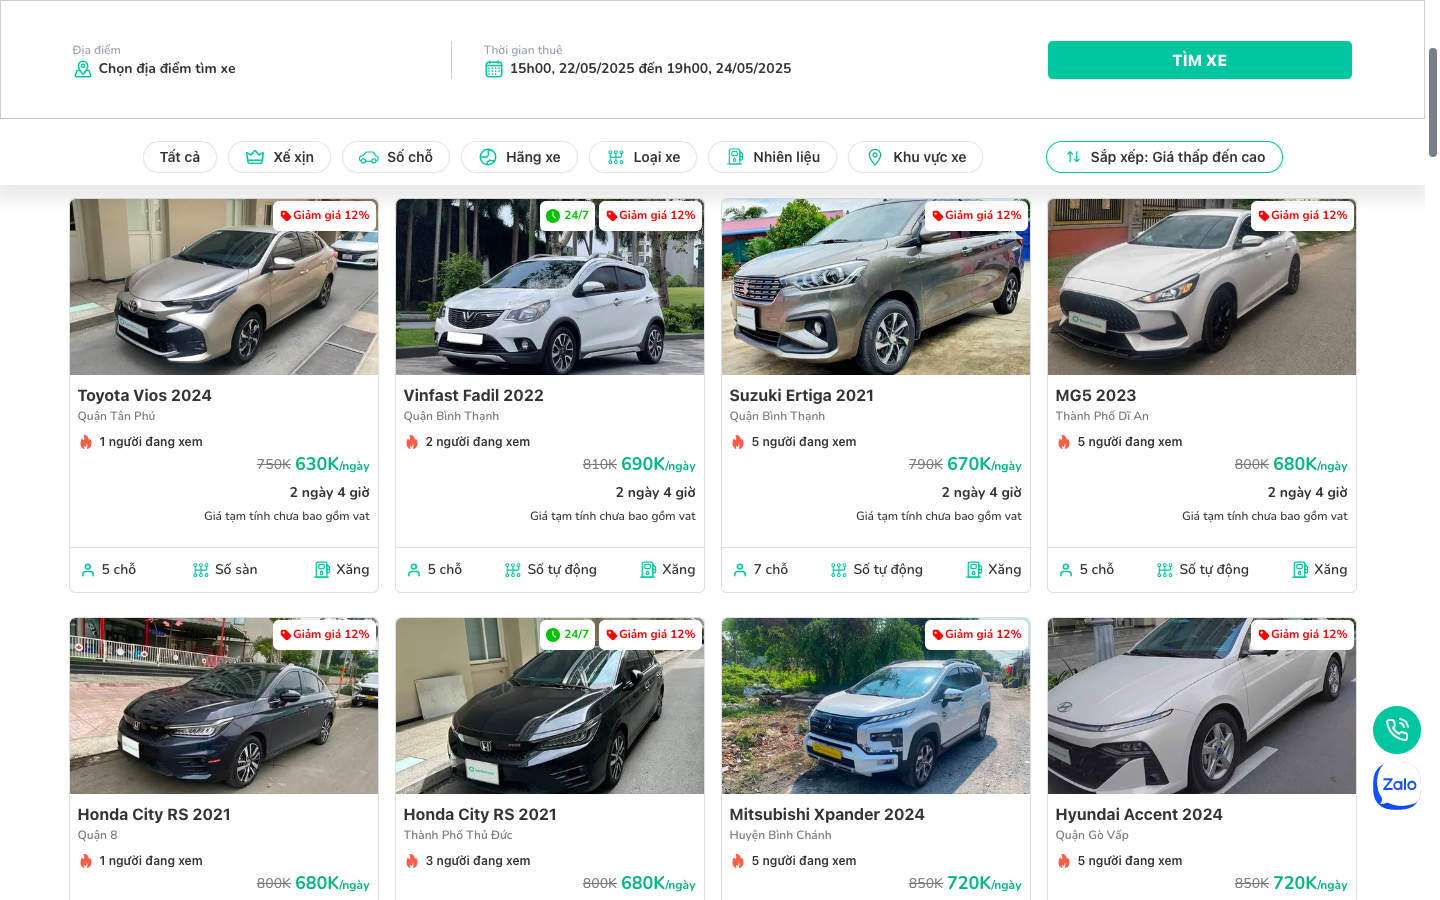Click the phone call floating icon
1440x900 pixels.
click(1396, 730)
